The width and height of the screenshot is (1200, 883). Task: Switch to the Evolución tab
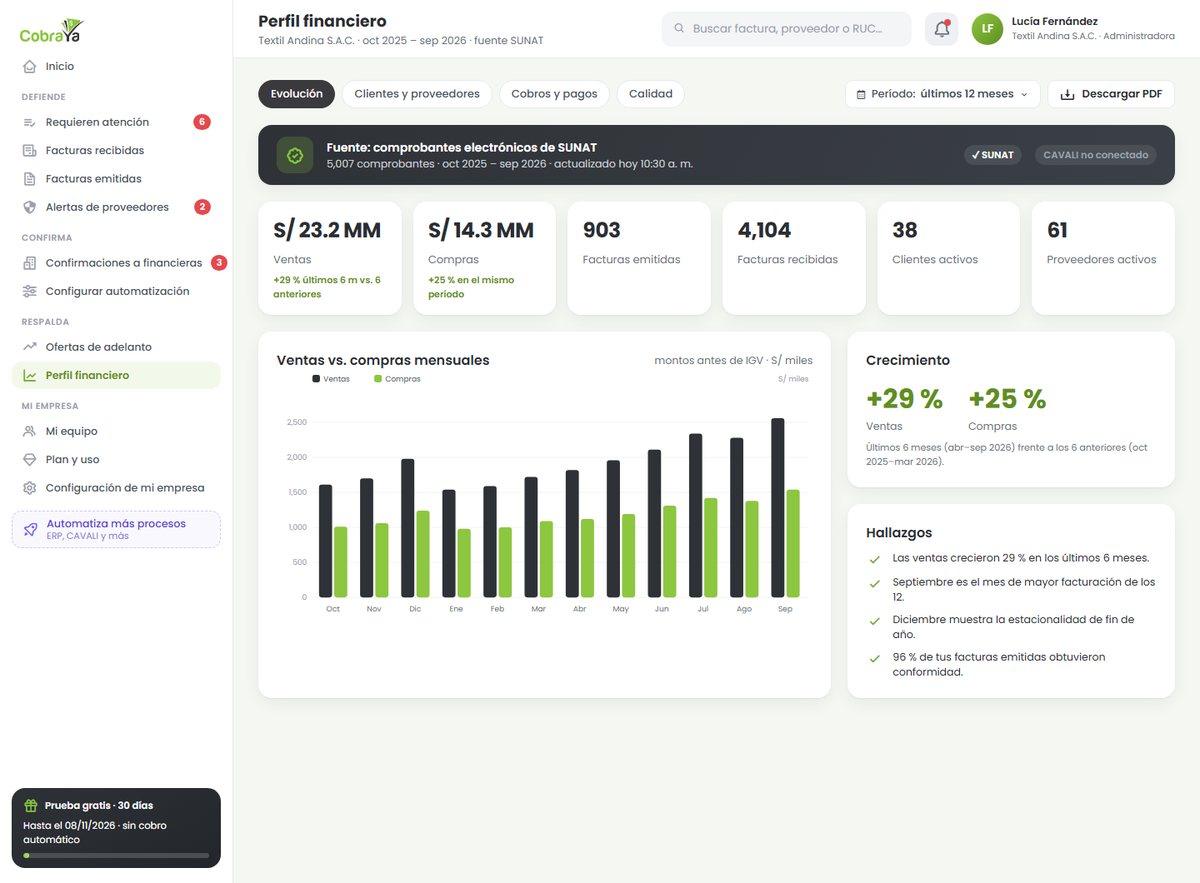(x=296, y=94)
